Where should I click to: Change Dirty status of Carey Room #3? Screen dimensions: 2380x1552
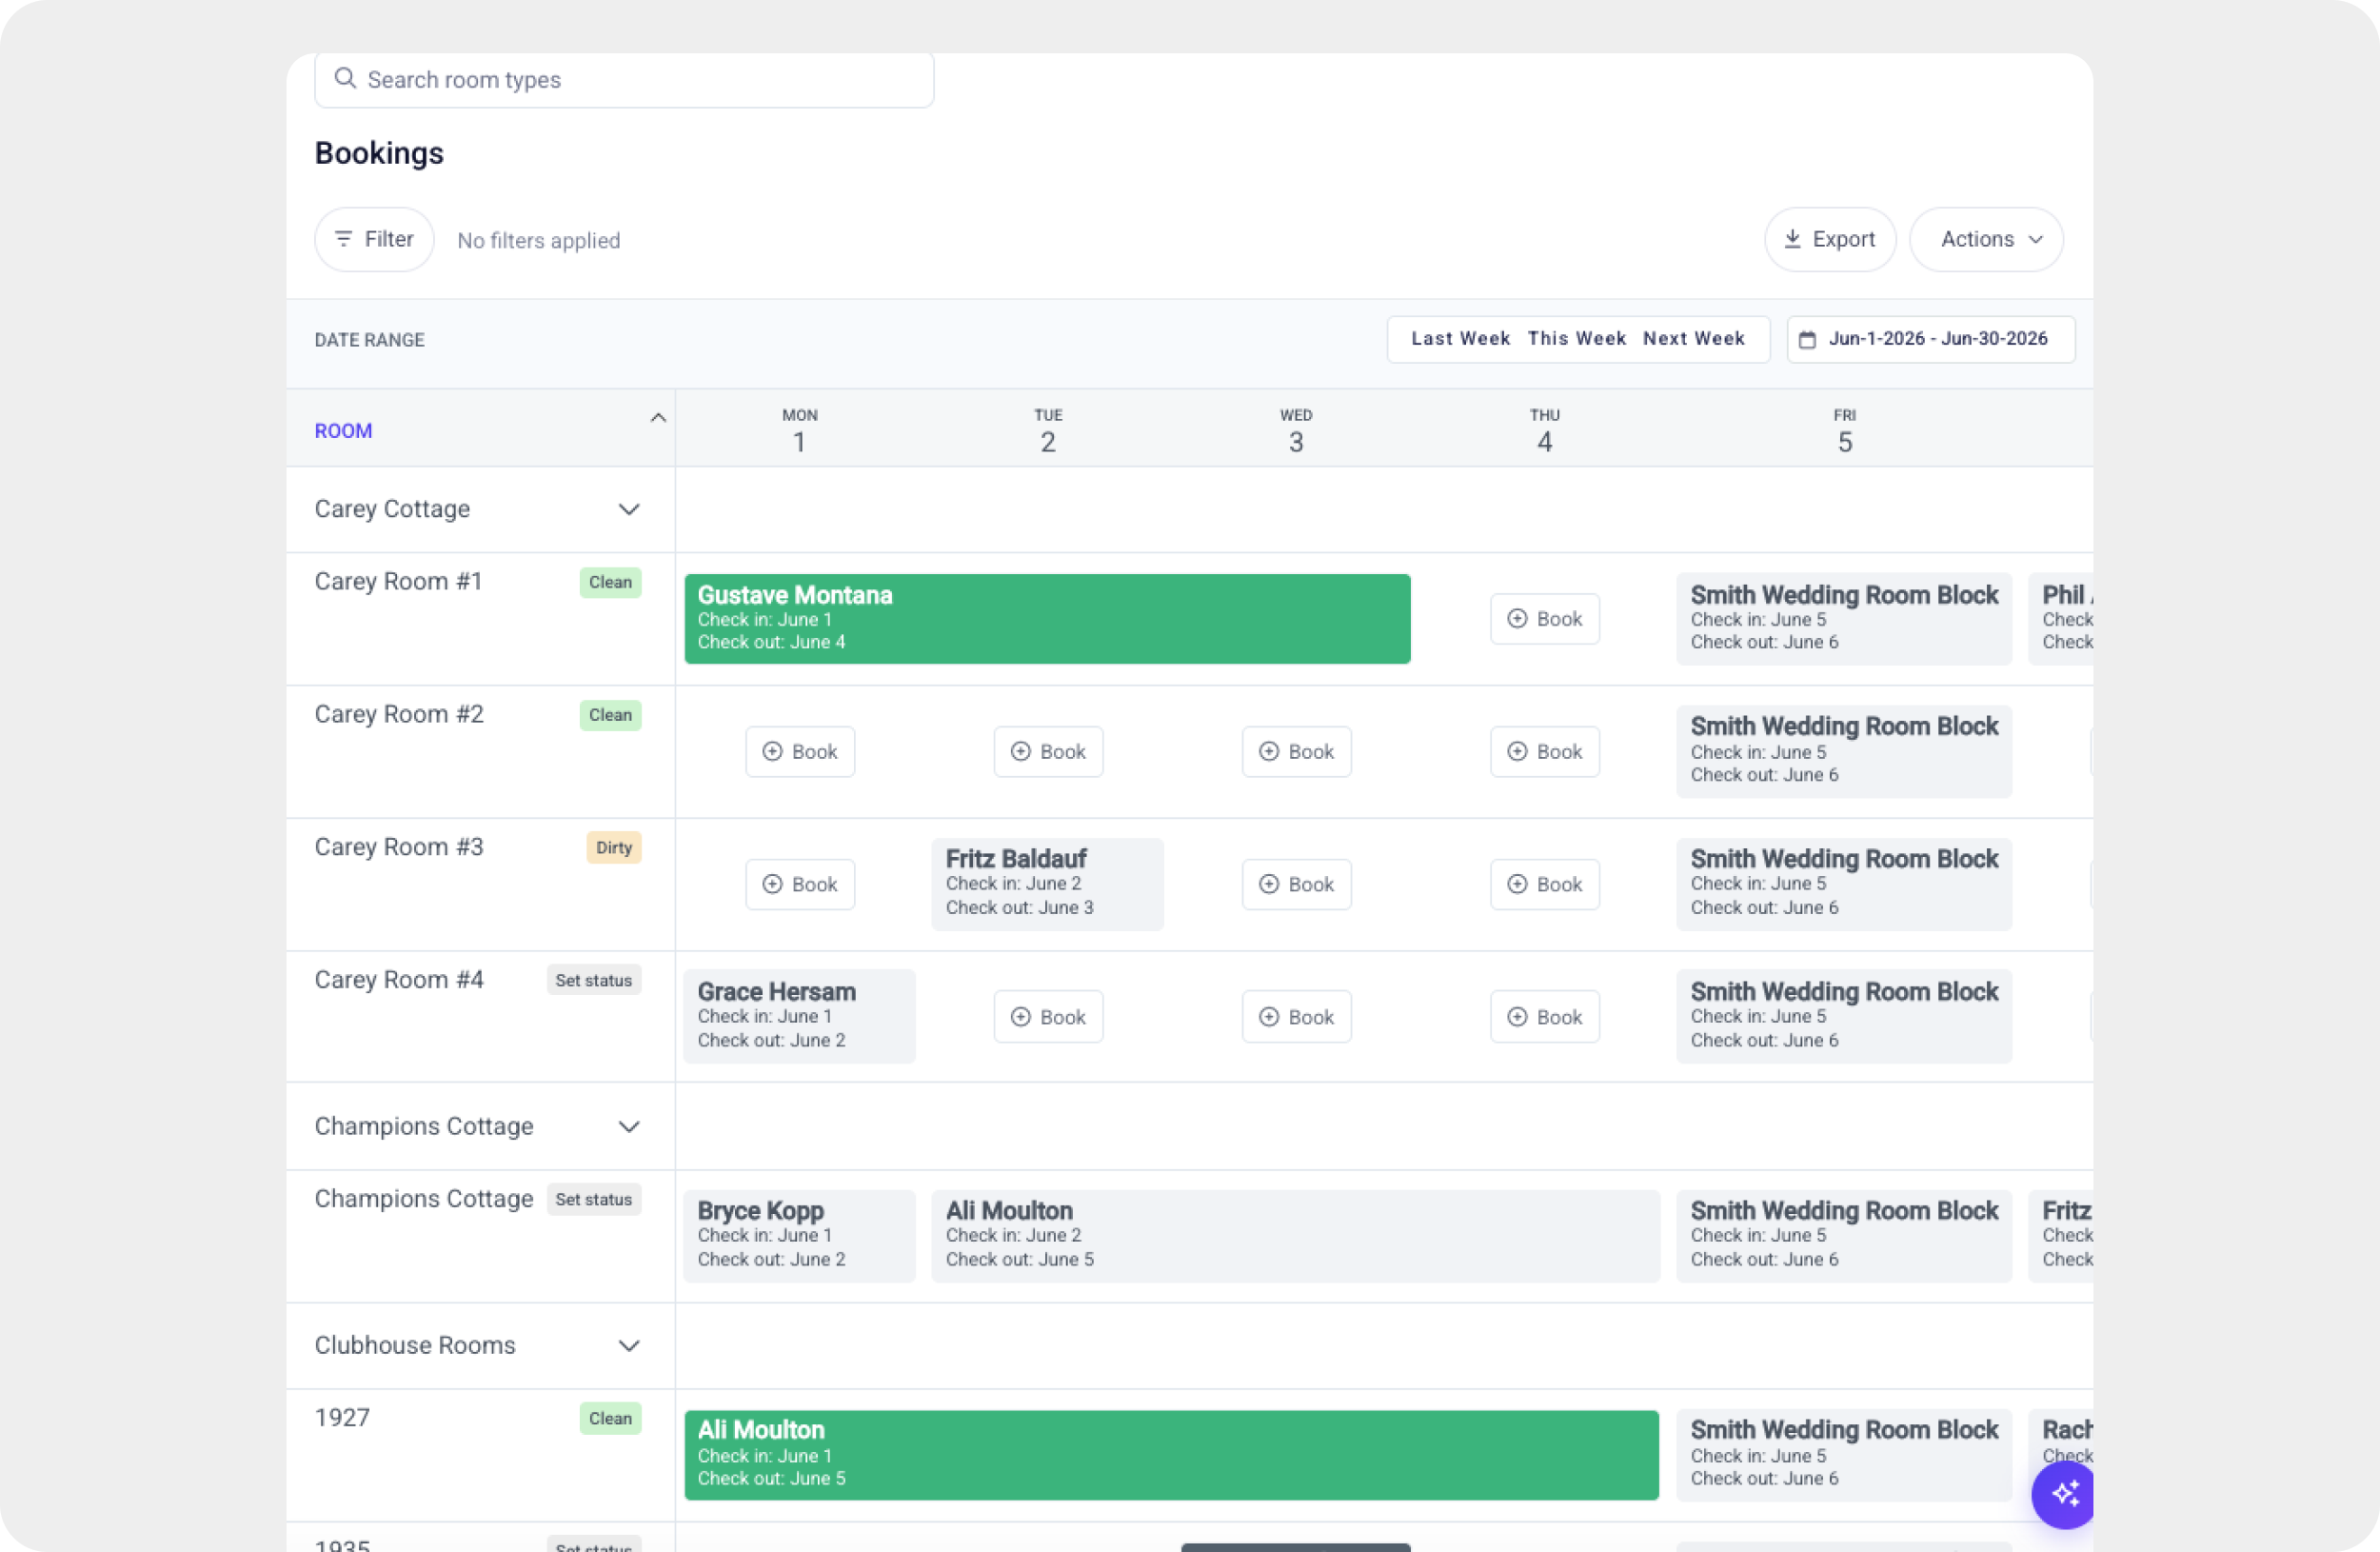tap(613, 848)
